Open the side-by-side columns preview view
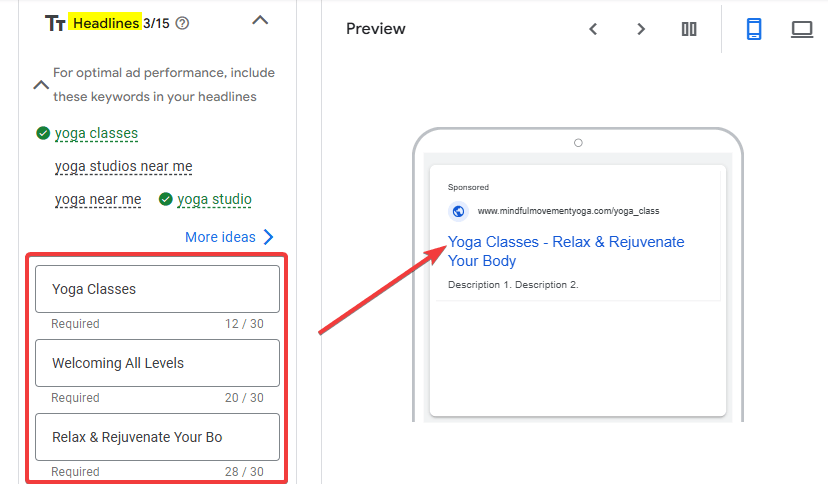 (689, 29)
